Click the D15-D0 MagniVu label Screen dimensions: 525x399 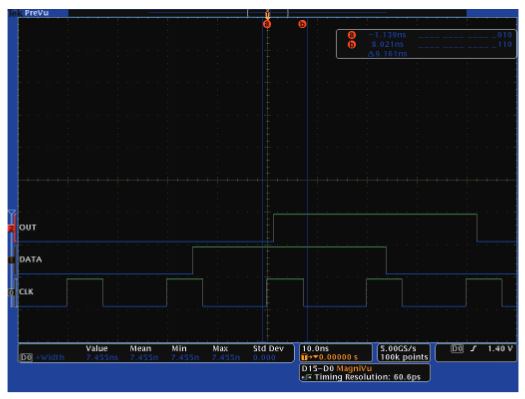coord(336,369)
